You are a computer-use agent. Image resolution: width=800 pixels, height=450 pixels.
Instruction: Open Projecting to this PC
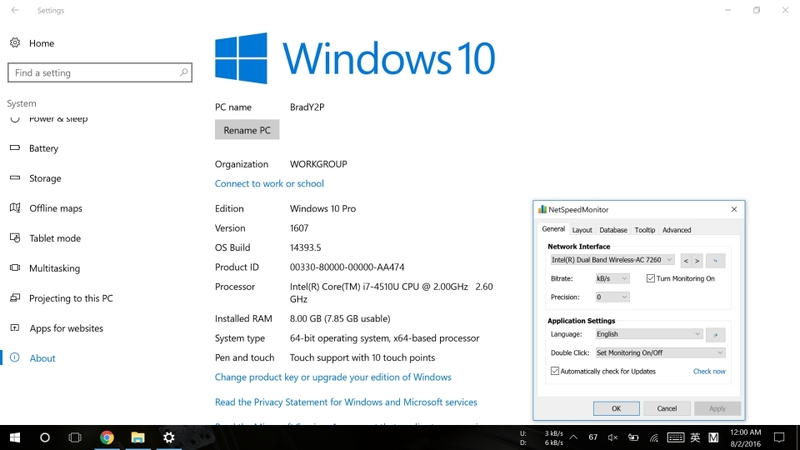(x=71, y=298)
